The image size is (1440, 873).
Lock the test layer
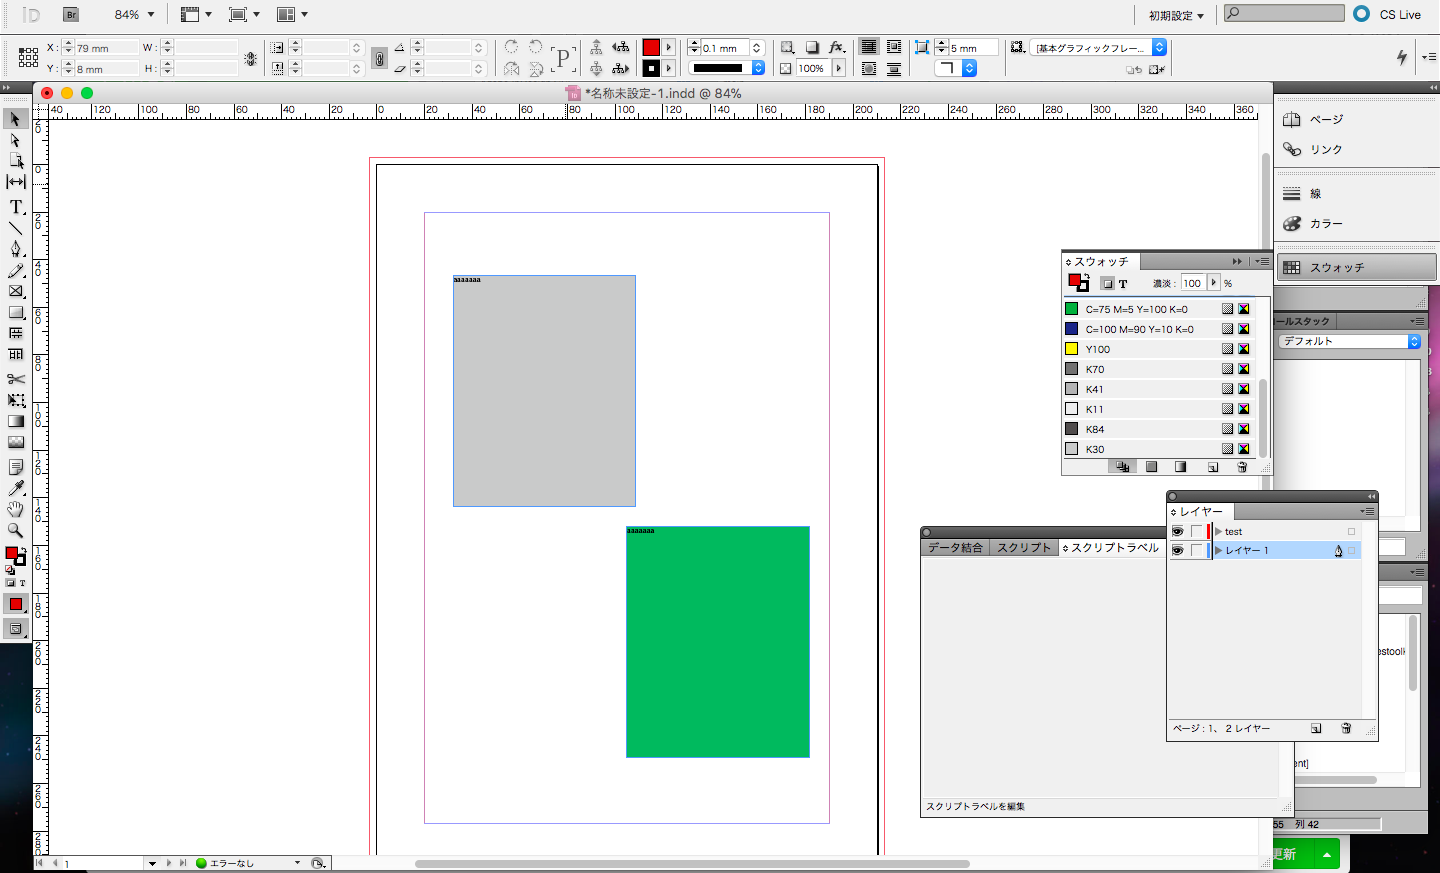coord(1196,531)
